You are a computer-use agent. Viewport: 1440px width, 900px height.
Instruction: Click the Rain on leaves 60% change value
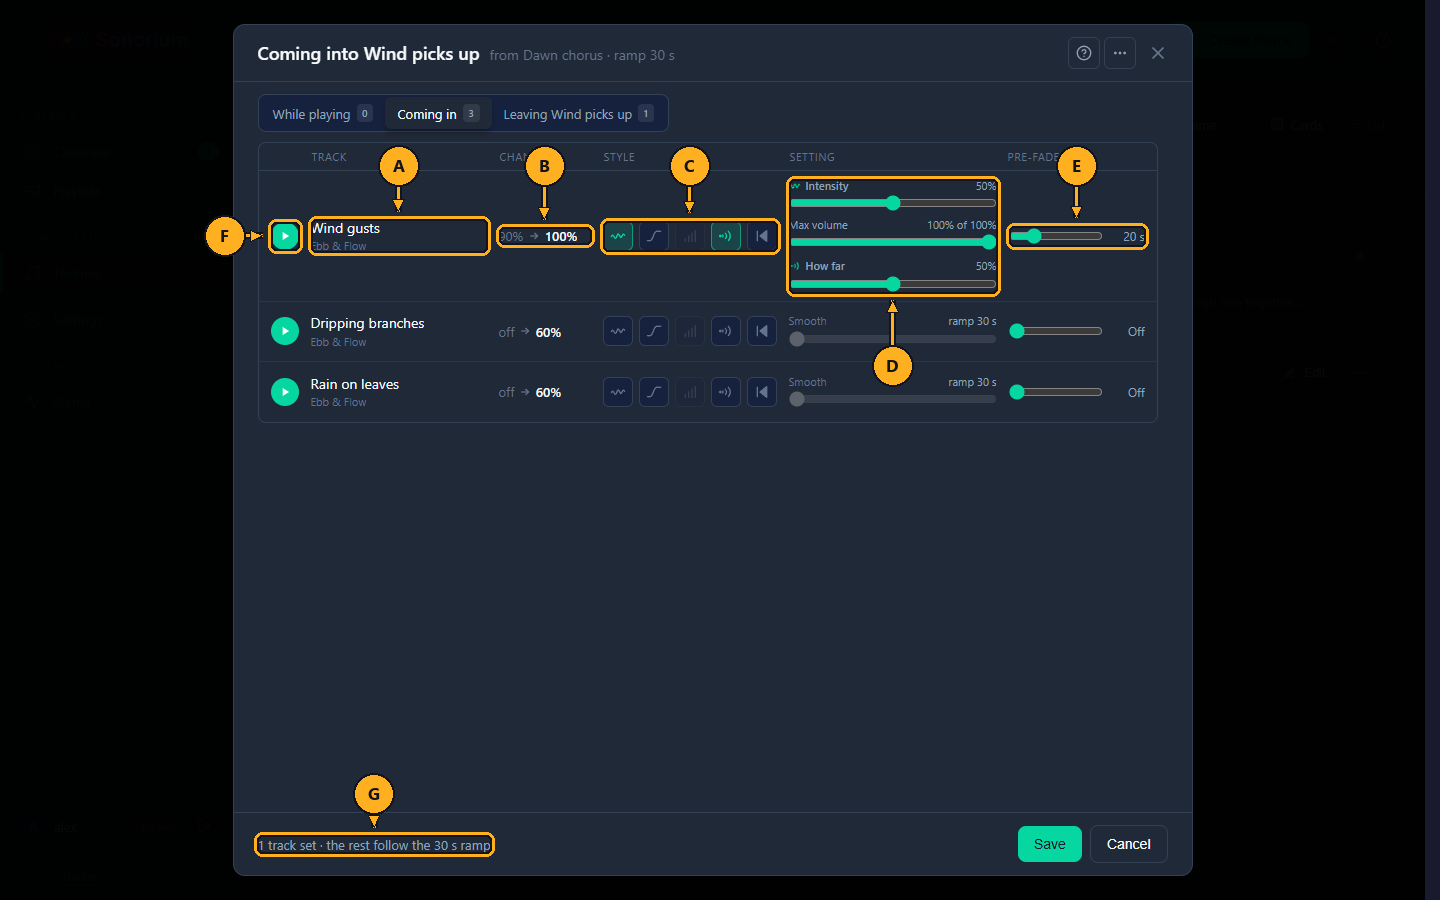548,393
